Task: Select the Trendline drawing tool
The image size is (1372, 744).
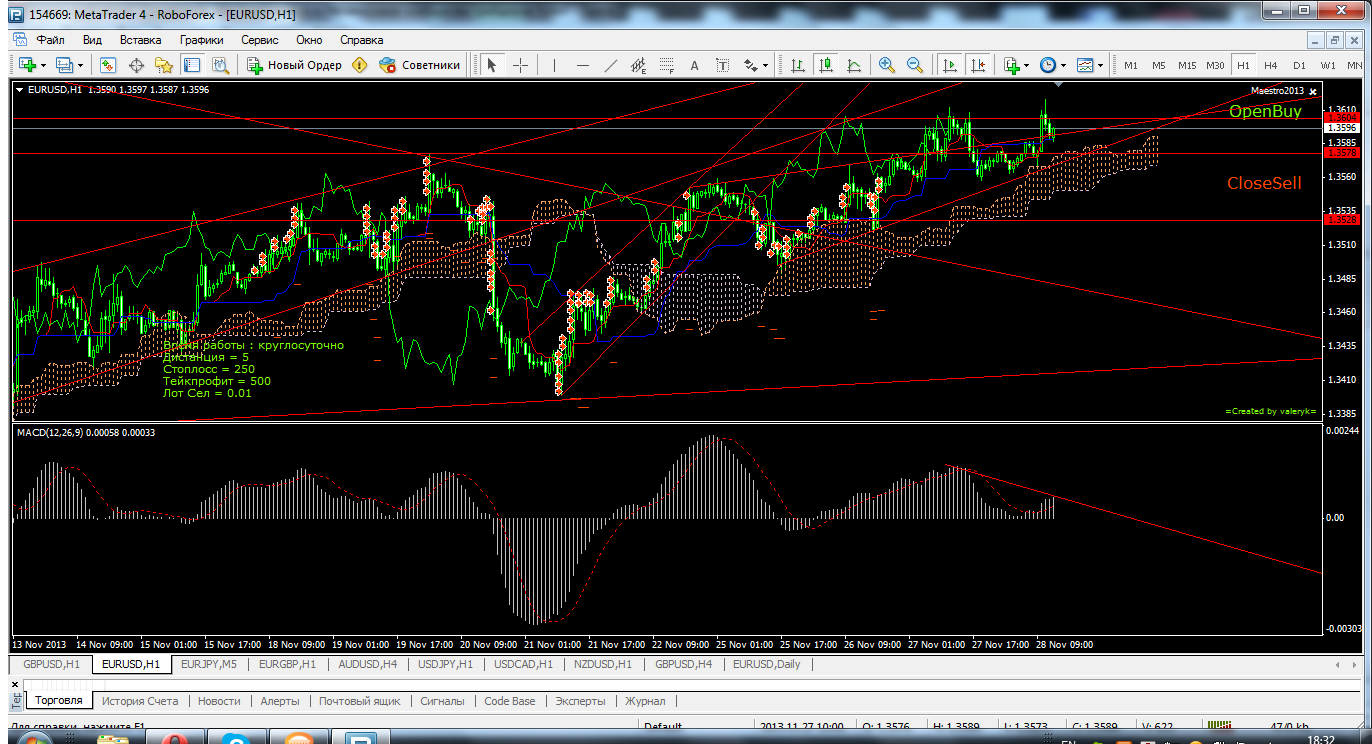Action: (611, 65)
